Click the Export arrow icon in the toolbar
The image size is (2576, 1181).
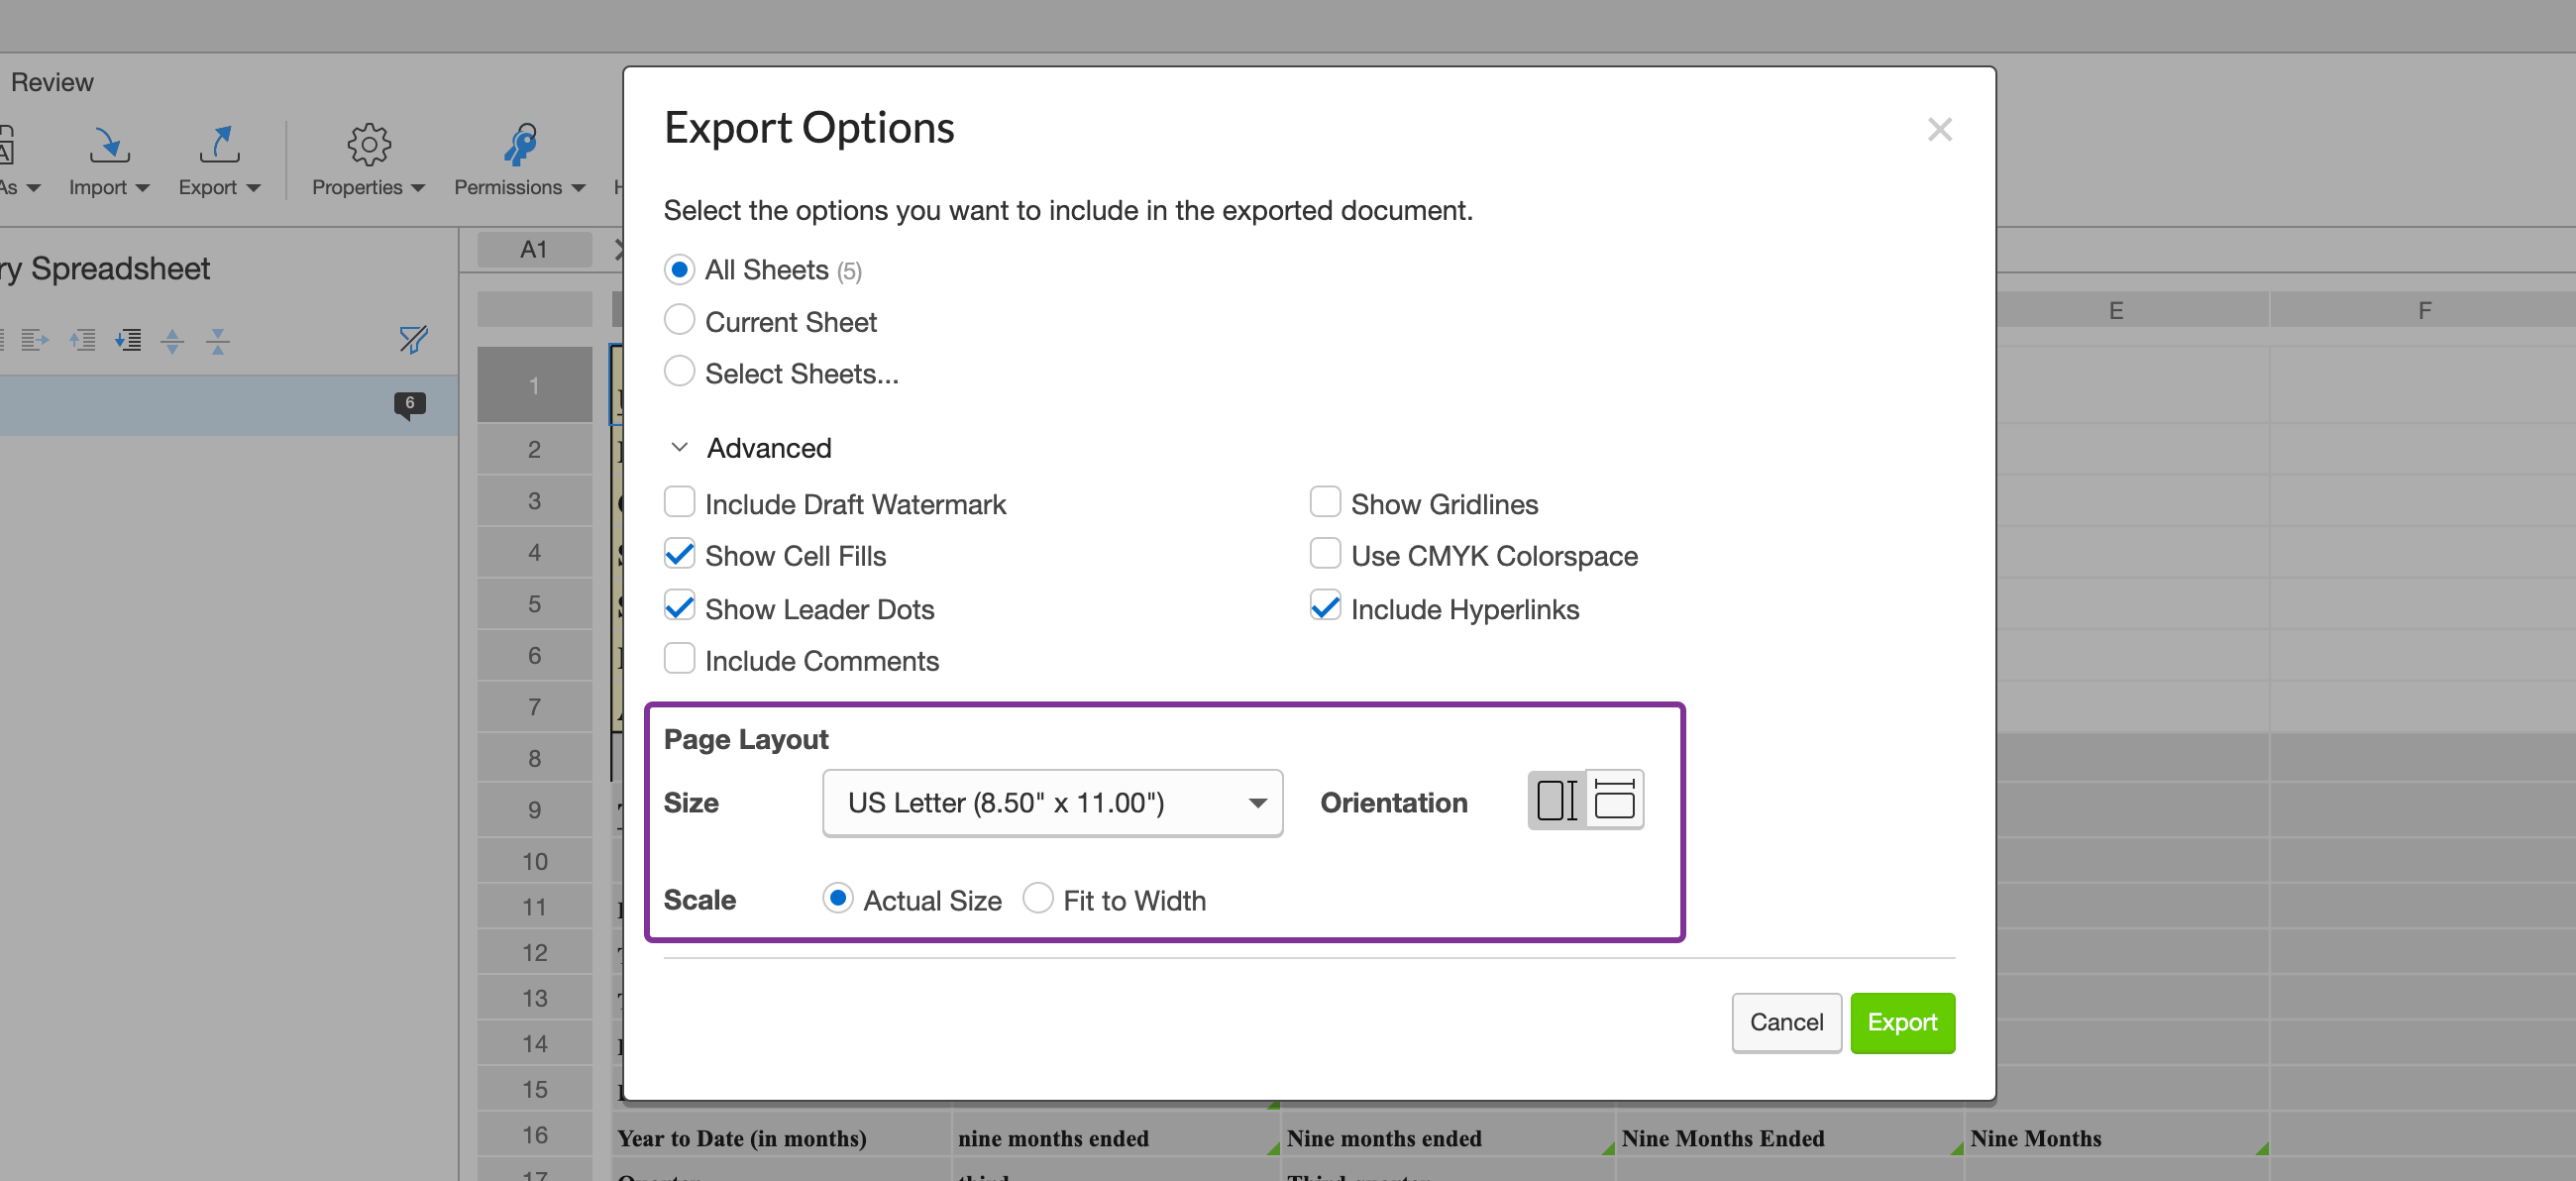coord(219,145)
